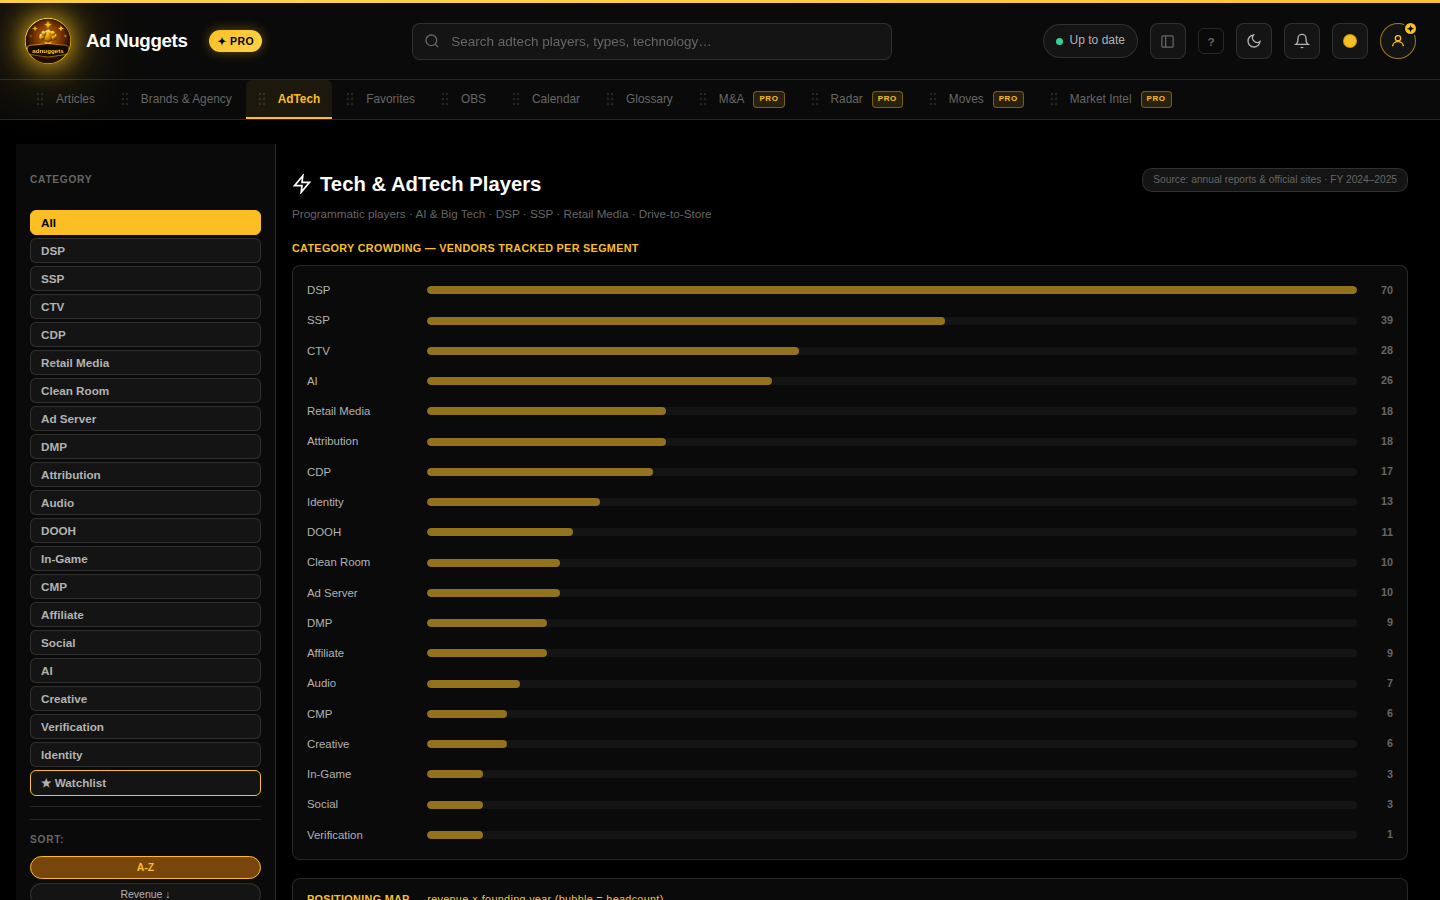Toggle the sidebar panel icon
The image size is (1440, 900).
coord(1167,41)
